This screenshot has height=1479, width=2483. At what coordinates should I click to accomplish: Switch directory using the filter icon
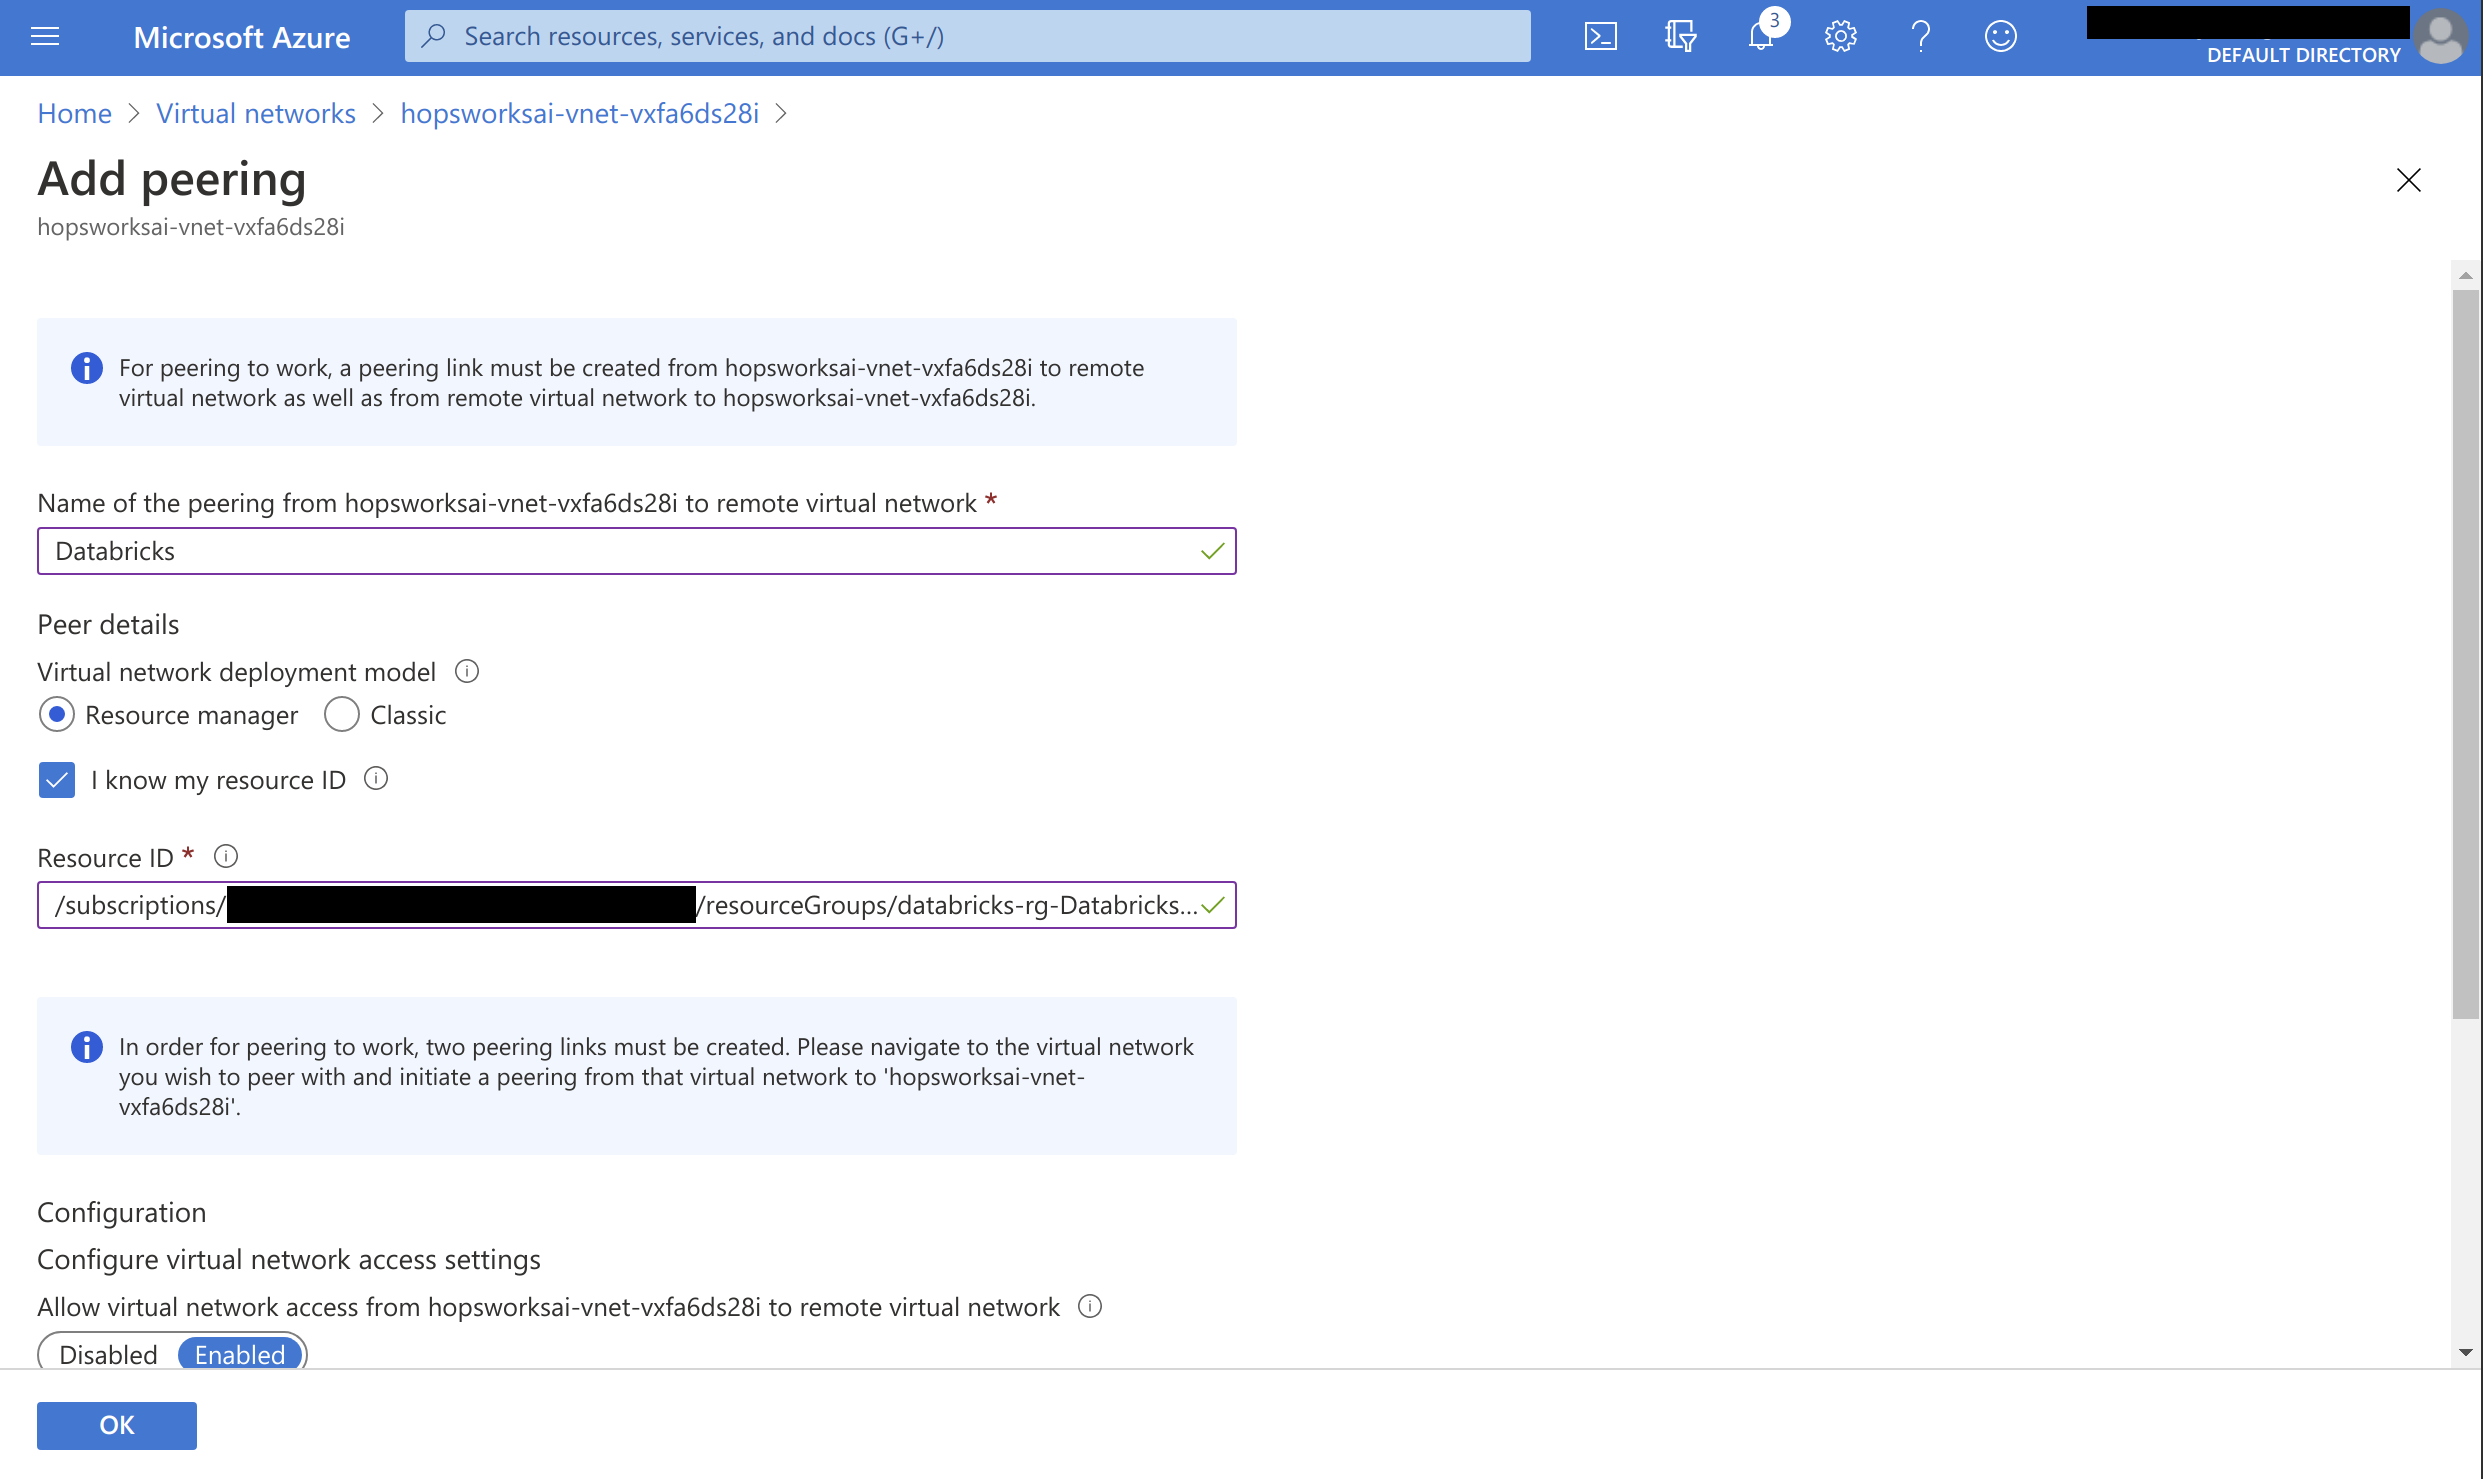click(1680, 36)
